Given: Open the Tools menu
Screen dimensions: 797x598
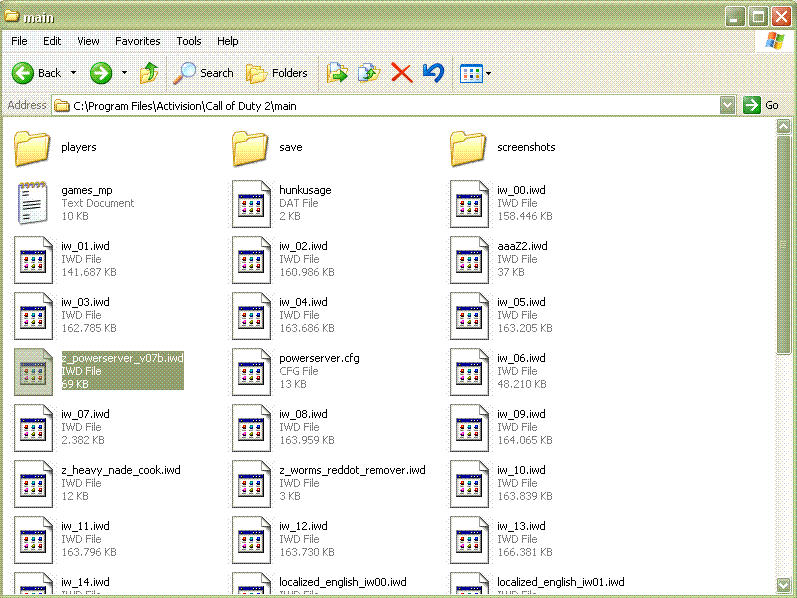Looking at the screenshot, I should [x=188, y=41].
